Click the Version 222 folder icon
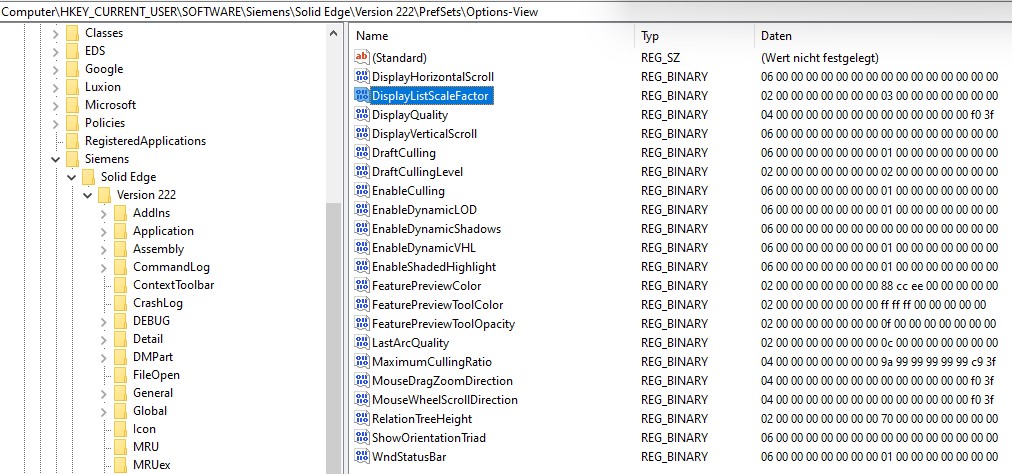This screenshot has width=1012, height=474. tap(105, 195)
